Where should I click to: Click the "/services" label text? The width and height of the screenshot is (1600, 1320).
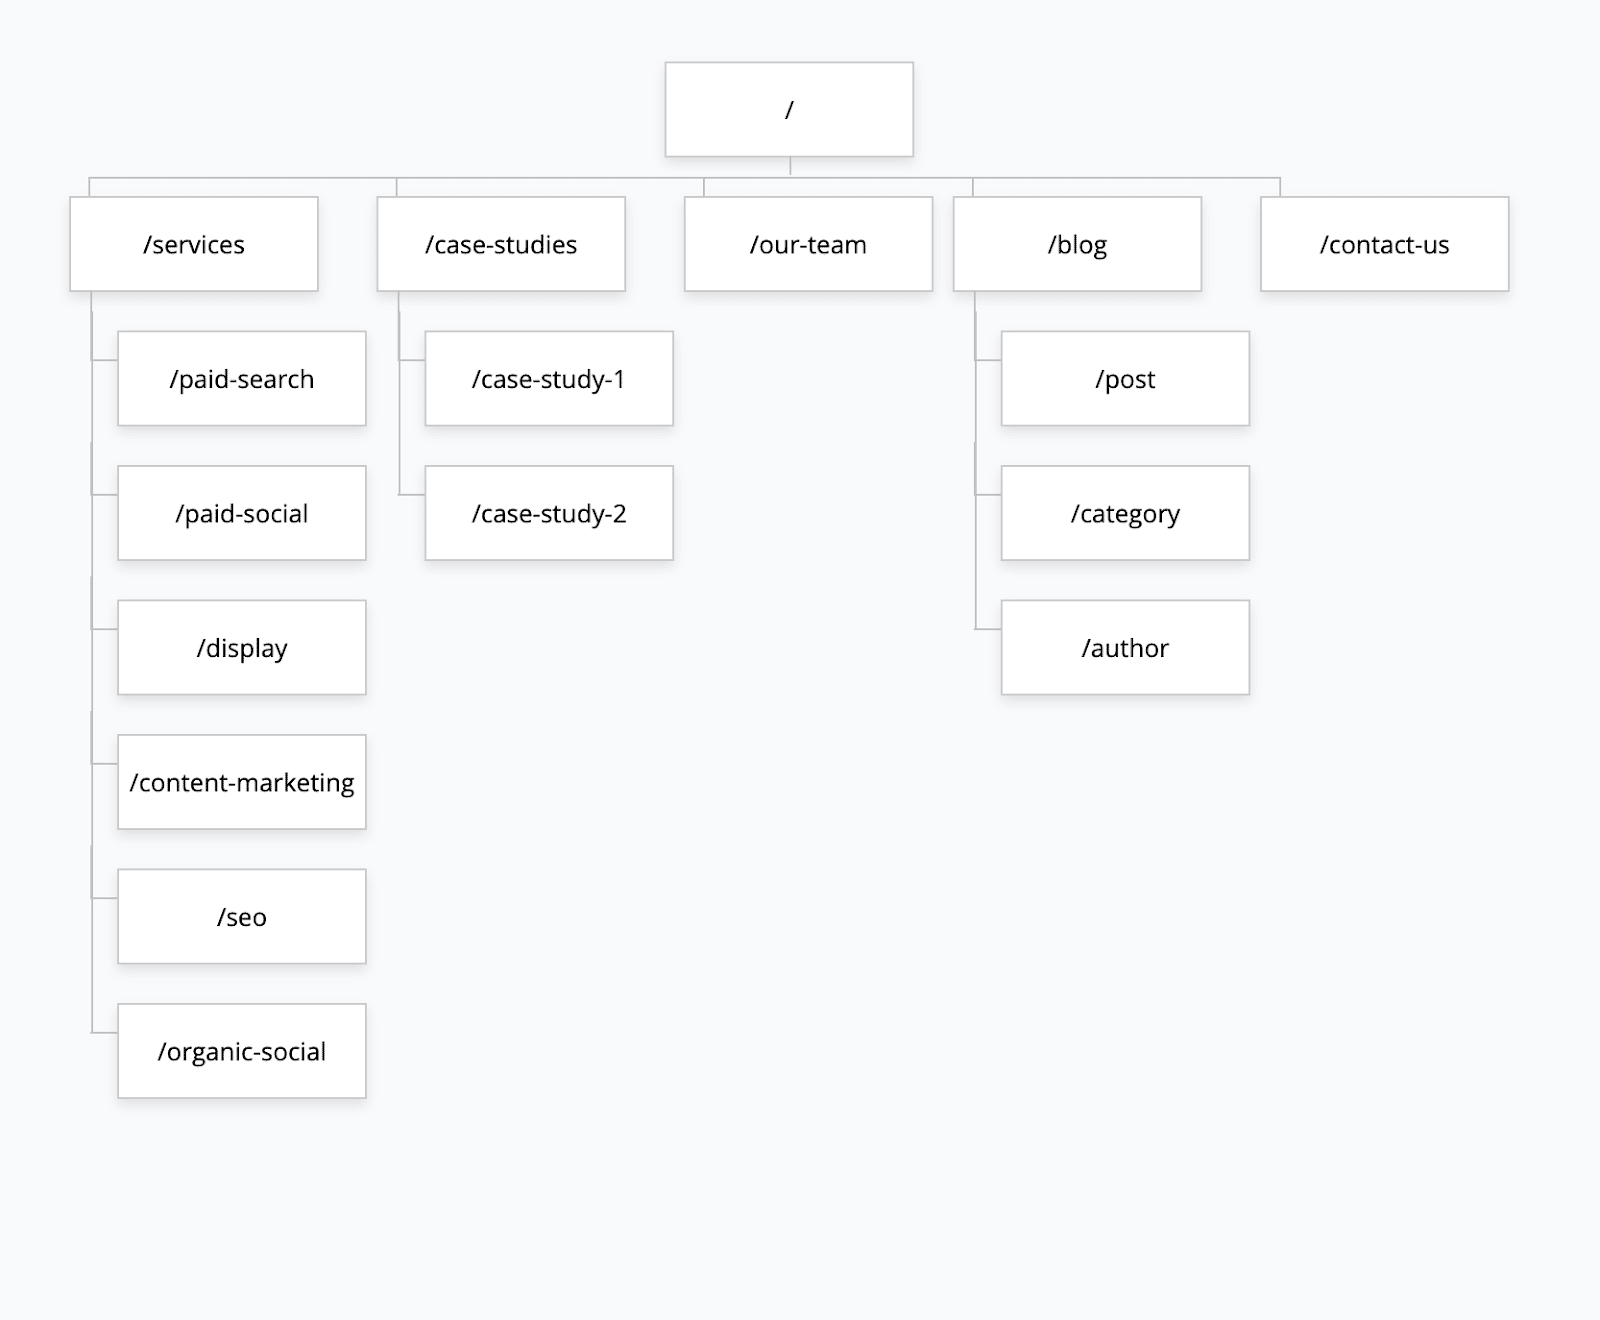(x=194, y=245)
